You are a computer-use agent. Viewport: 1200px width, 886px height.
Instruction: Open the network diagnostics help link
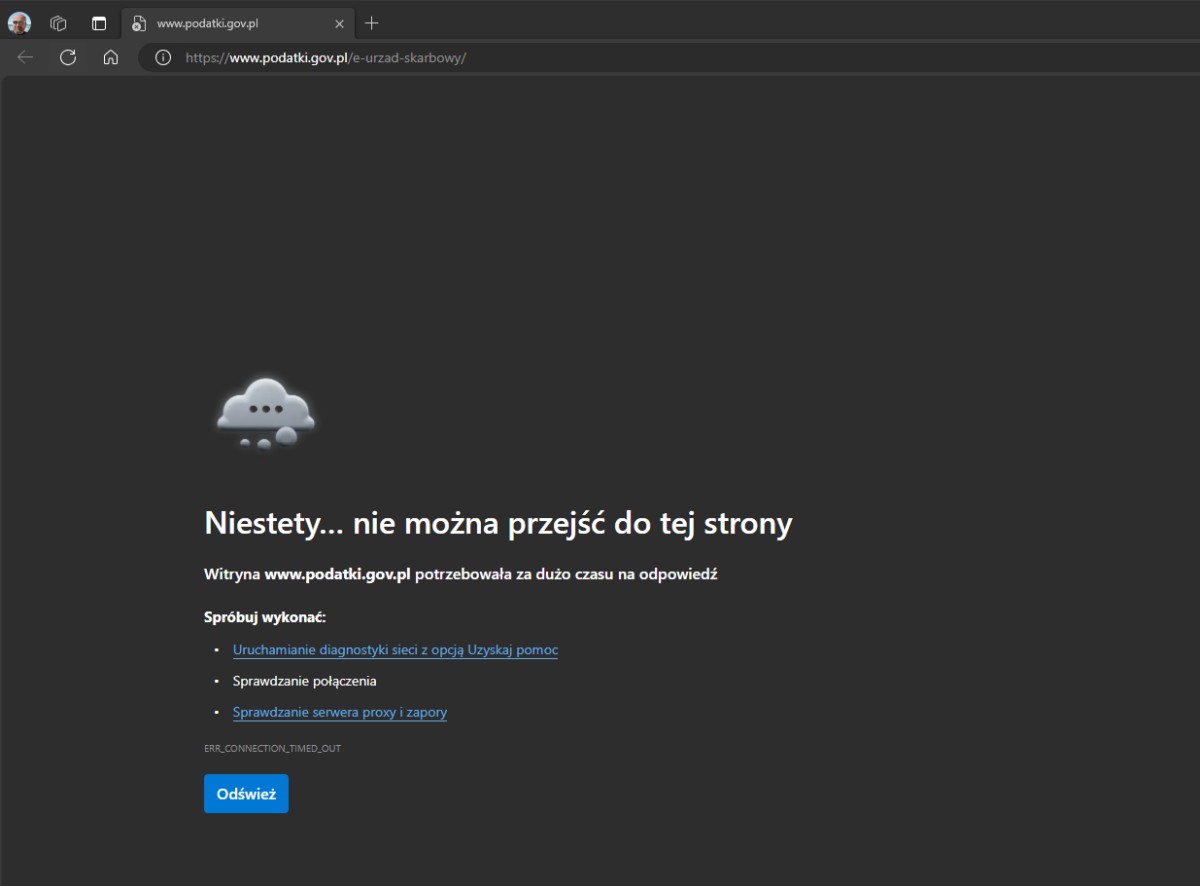395,649
